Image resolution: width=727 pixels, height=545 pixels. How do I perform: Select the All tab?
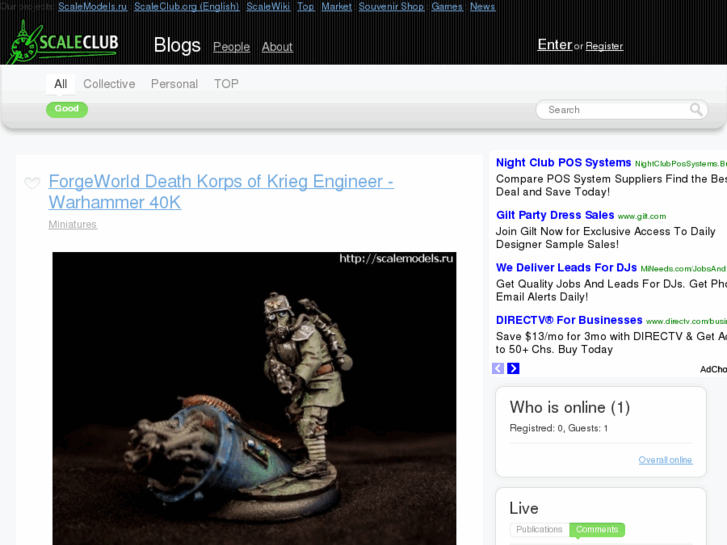click(61, 84)
